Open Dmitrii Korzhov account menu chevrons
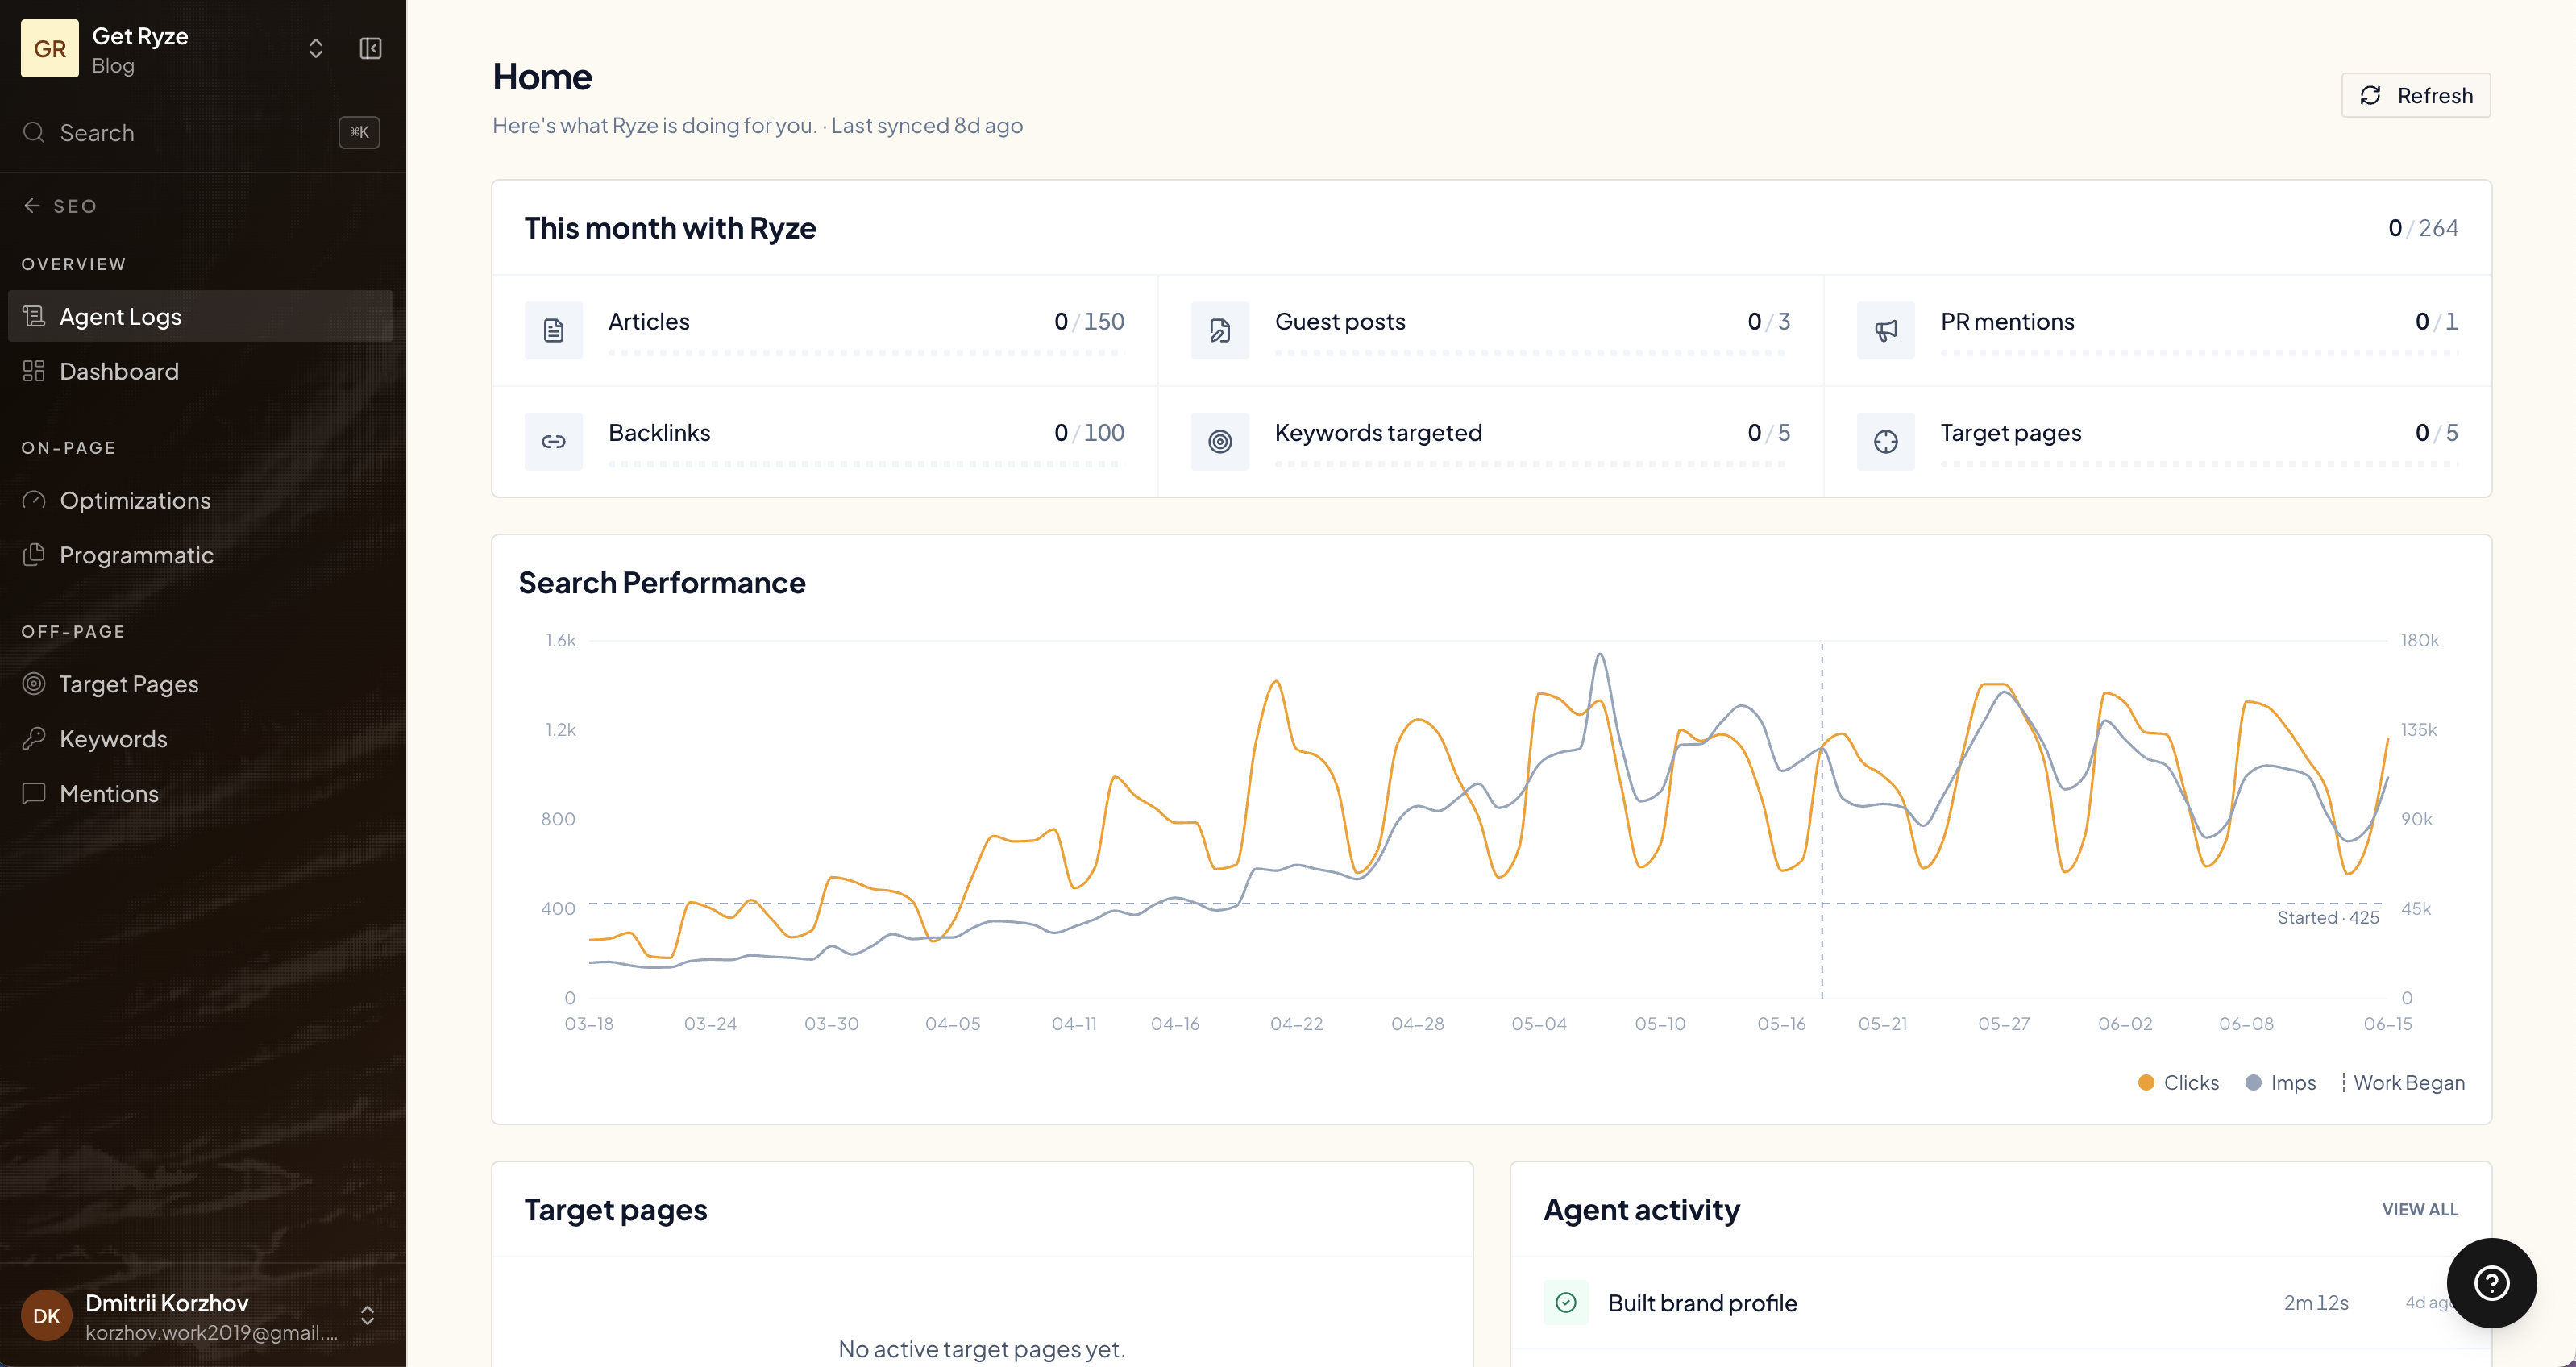The width and height of the screenshot is (2576, 1367). point(367,1315)
